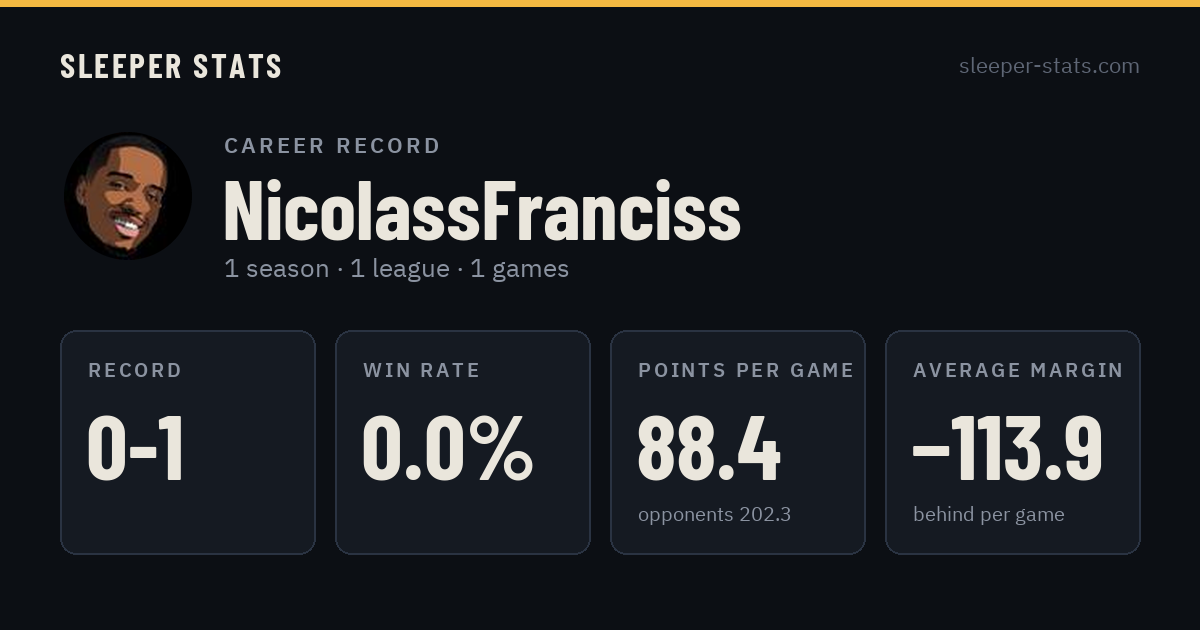The height and width of the screenshot is (630, 1200).
Task: Open the RECORD stat card
Action: pos(188,442)
